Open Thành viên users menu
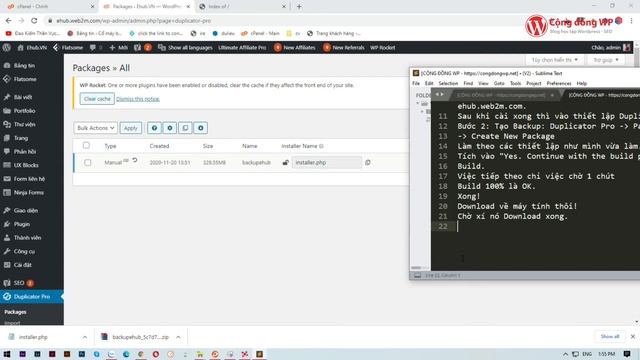The image size is (640, 360). (27, 238)
